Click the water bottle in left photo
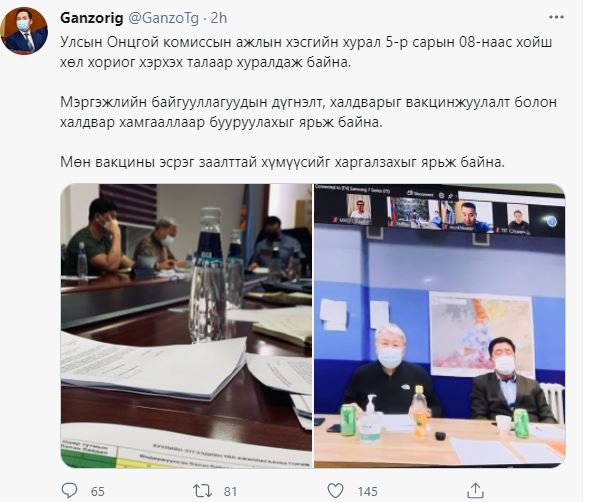594x502 pixels. (208, 275)
